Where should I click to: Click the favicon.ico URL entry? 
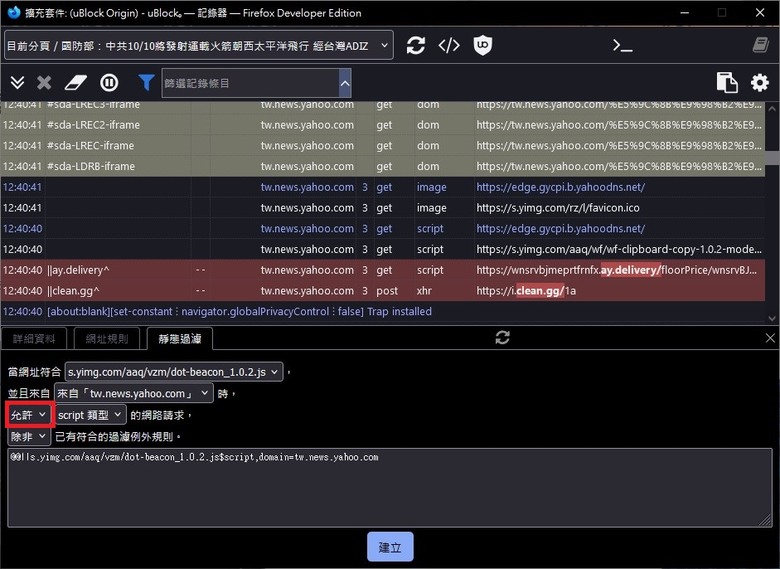coord(558,208)
